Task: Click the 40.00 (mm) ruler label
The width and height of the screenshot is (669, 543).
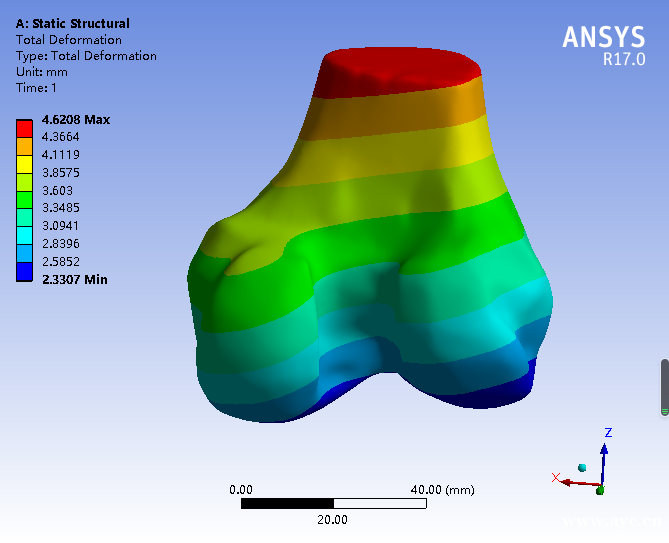Action: click(x=444, y=490)
